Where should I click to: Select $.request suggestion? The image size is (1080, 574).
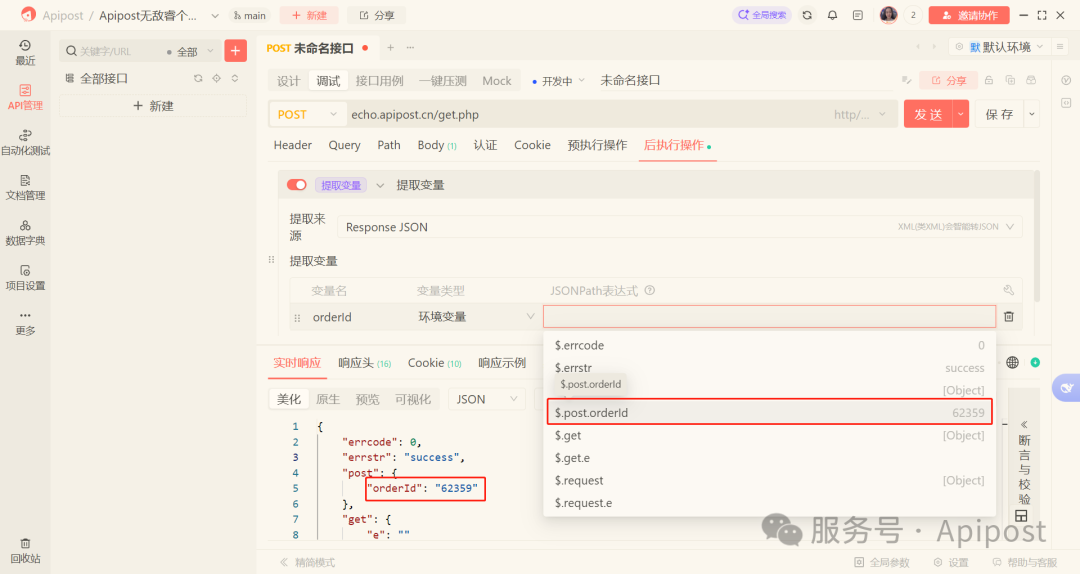click(x=770, y=480)
